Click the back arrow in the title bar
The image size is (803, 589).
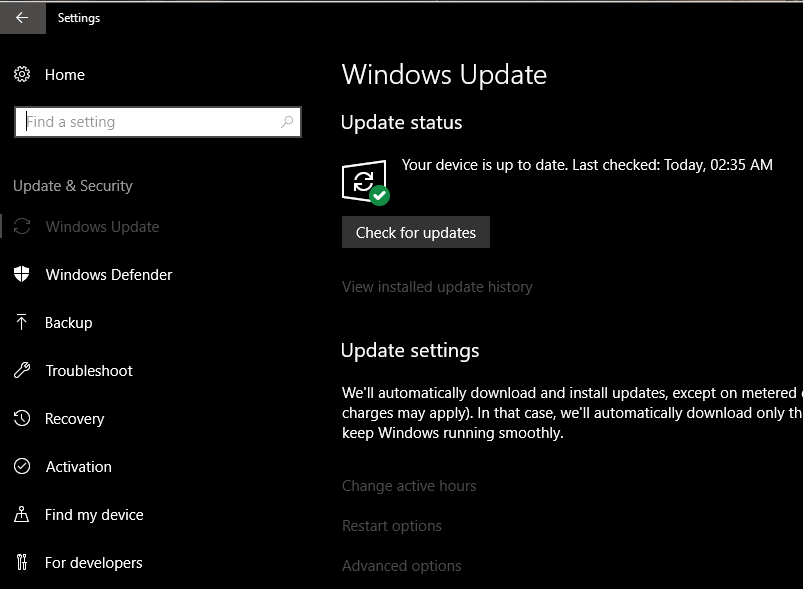click(22, 17)
